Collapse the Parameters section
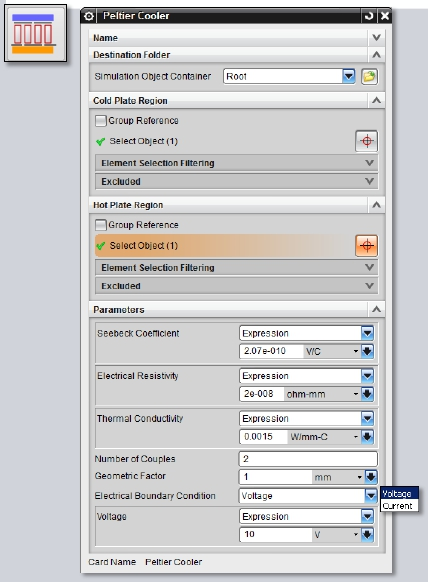Viewport: 428px width, 582px height. click(376, 310)
